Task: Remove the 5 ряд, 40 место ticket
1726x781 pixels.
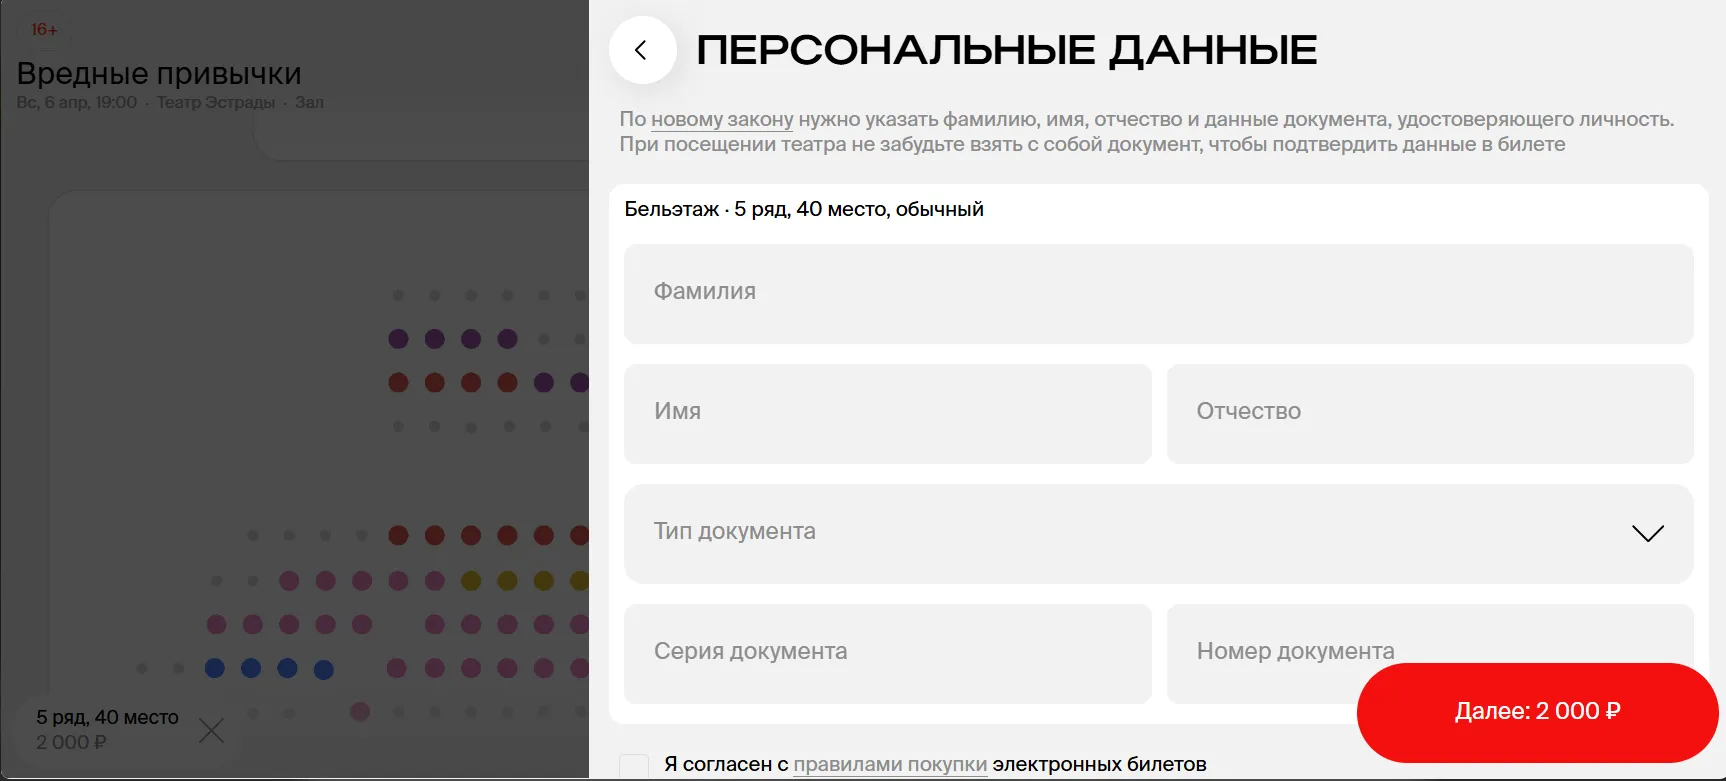Action: [x=211, y=730]
